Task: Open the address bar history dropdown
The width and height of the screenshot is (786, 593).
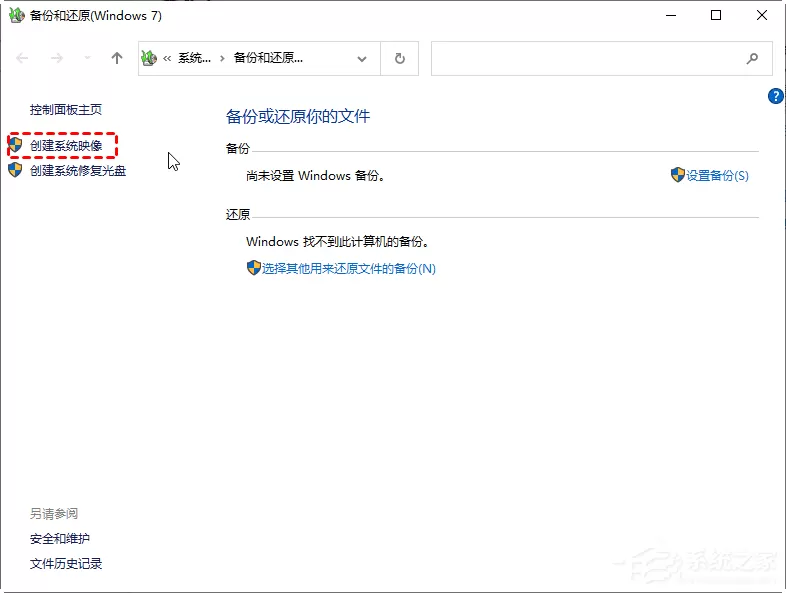Action: [x=362, y=59]
